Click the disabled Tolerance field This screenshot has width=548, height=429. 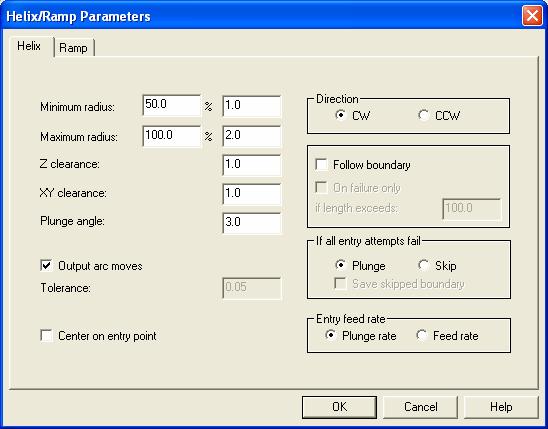(x=252, y=288)
